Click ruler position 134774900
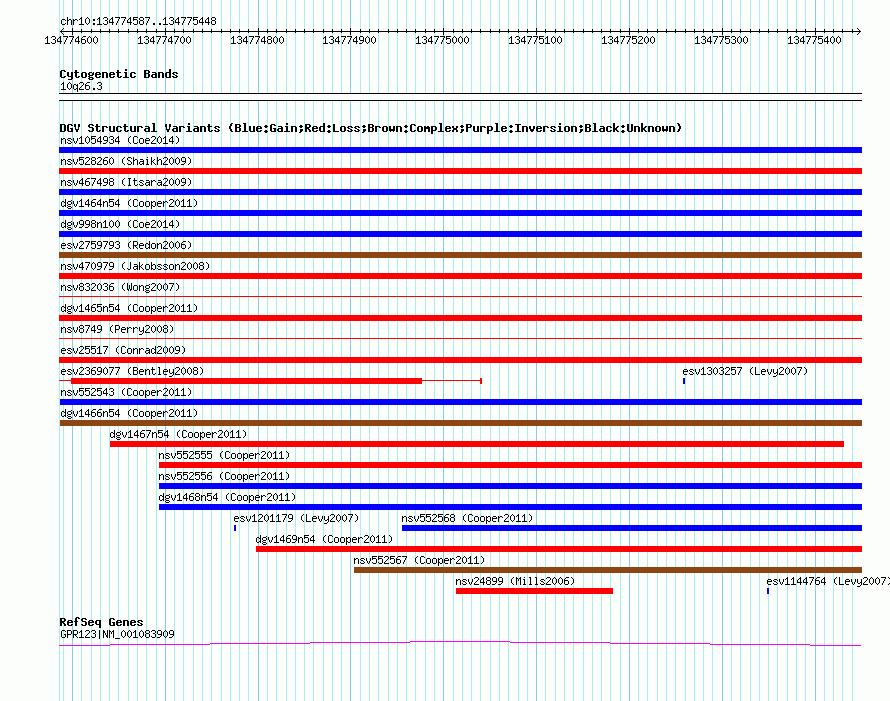Image resolution: width=890 pixels, height=701 pixels. [x=349, y=40]
